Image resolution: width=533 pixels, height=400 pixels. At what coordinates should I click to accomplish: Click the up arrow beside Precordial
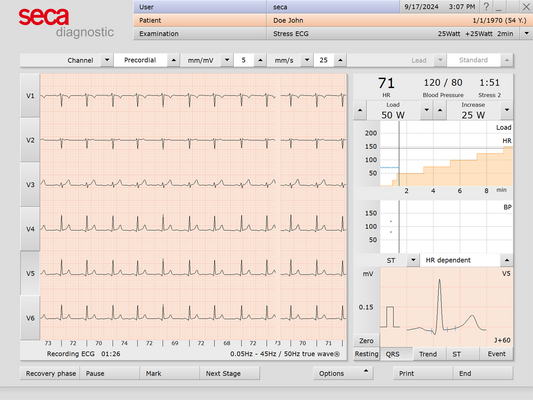(x=174, y=60)
